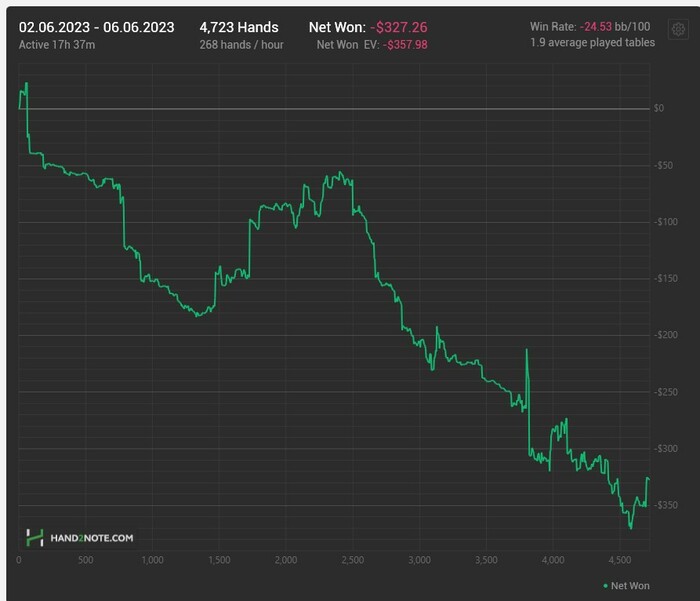The width and height of the screenshot is (700, 601).
Task: Click the 1,500 hands axis label
Action: pos(219,560)
